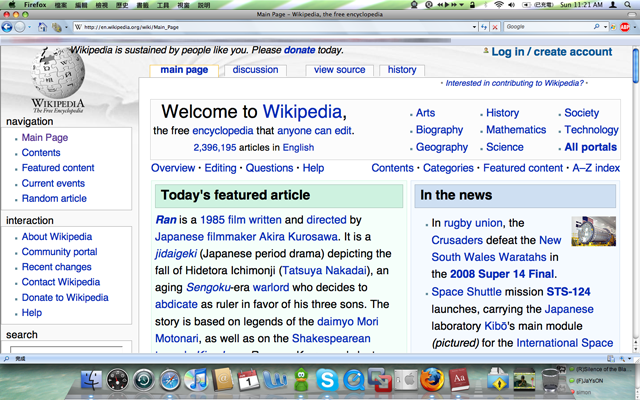Open Recent changes in sidebar
The width and height of the screenshot is (640, 400).
pyautogui.click(x=57, y=267)
